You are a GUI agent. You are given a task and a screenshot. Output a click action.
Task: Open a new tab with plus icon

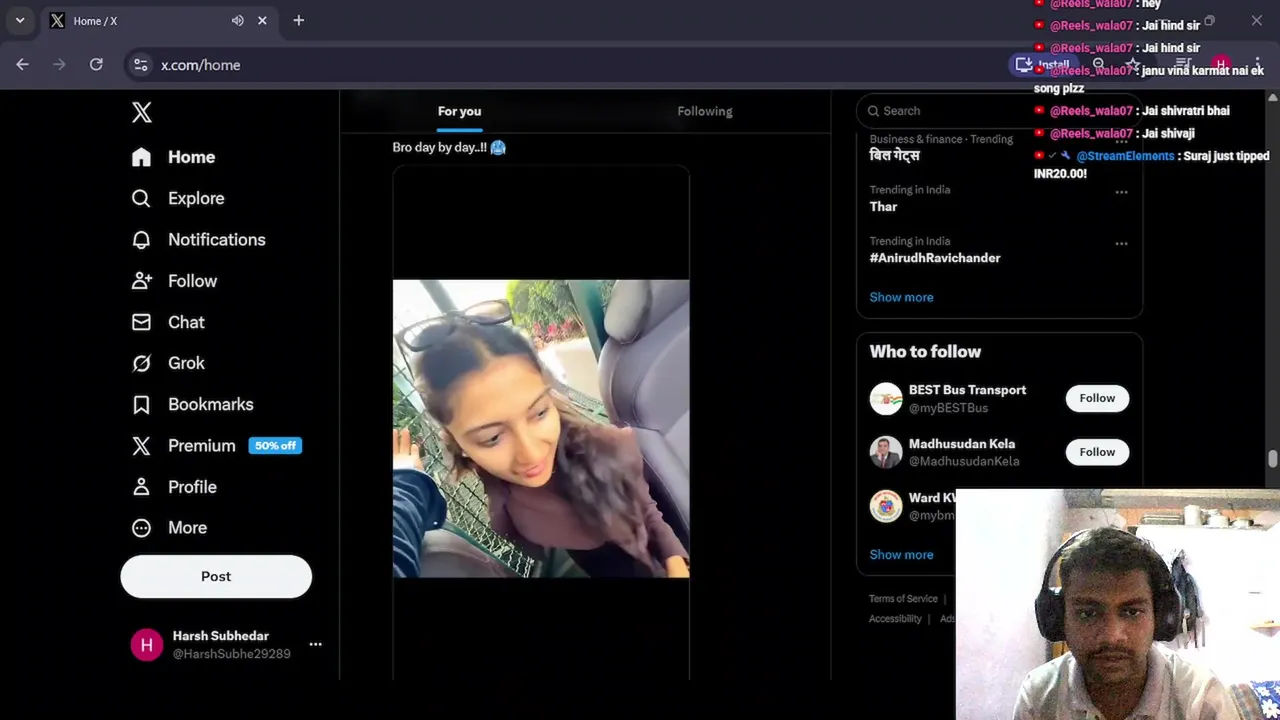point(298,20)
